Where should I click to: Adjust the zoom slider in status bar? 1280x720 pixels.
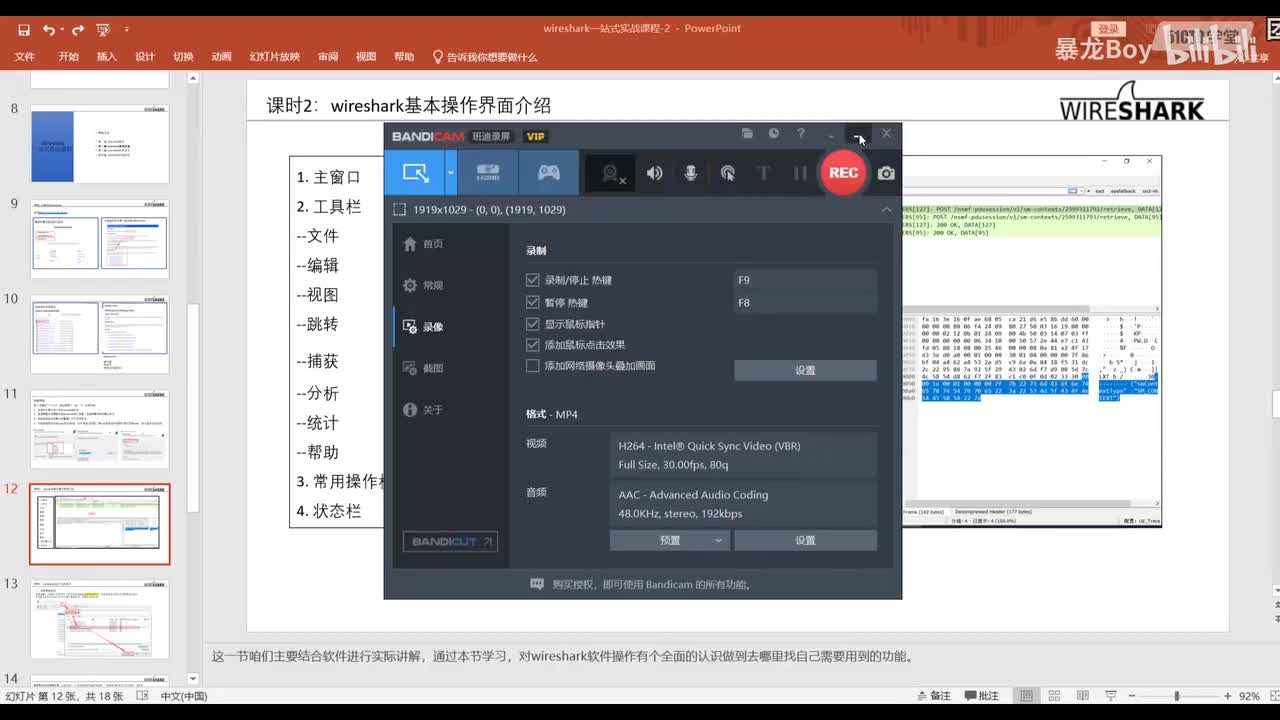click(1177, 696)
